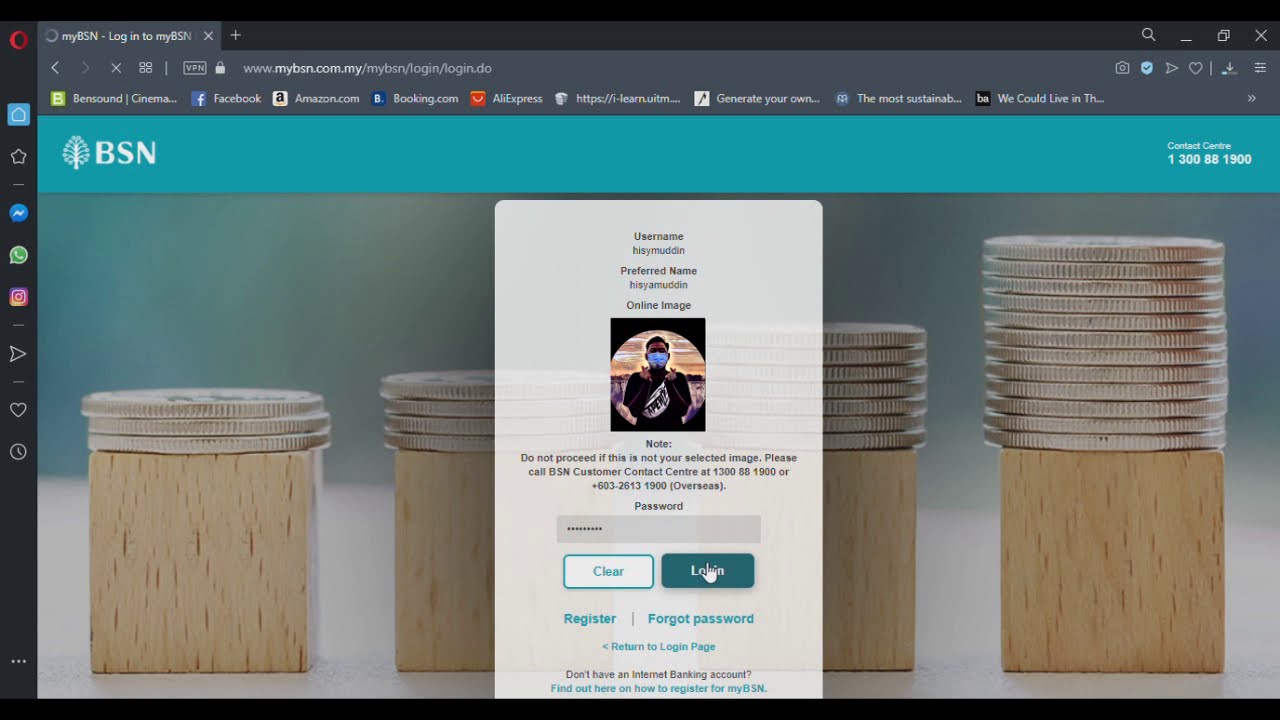Click the online security image thumbnail
Screen dimensions: 1280x720
[x=658, y=375]
